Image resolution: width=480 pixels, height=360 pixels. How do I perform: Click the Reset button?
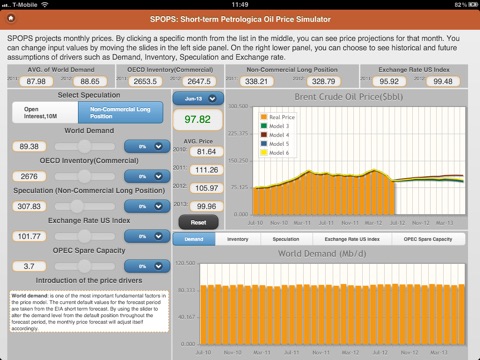point(198,222)
